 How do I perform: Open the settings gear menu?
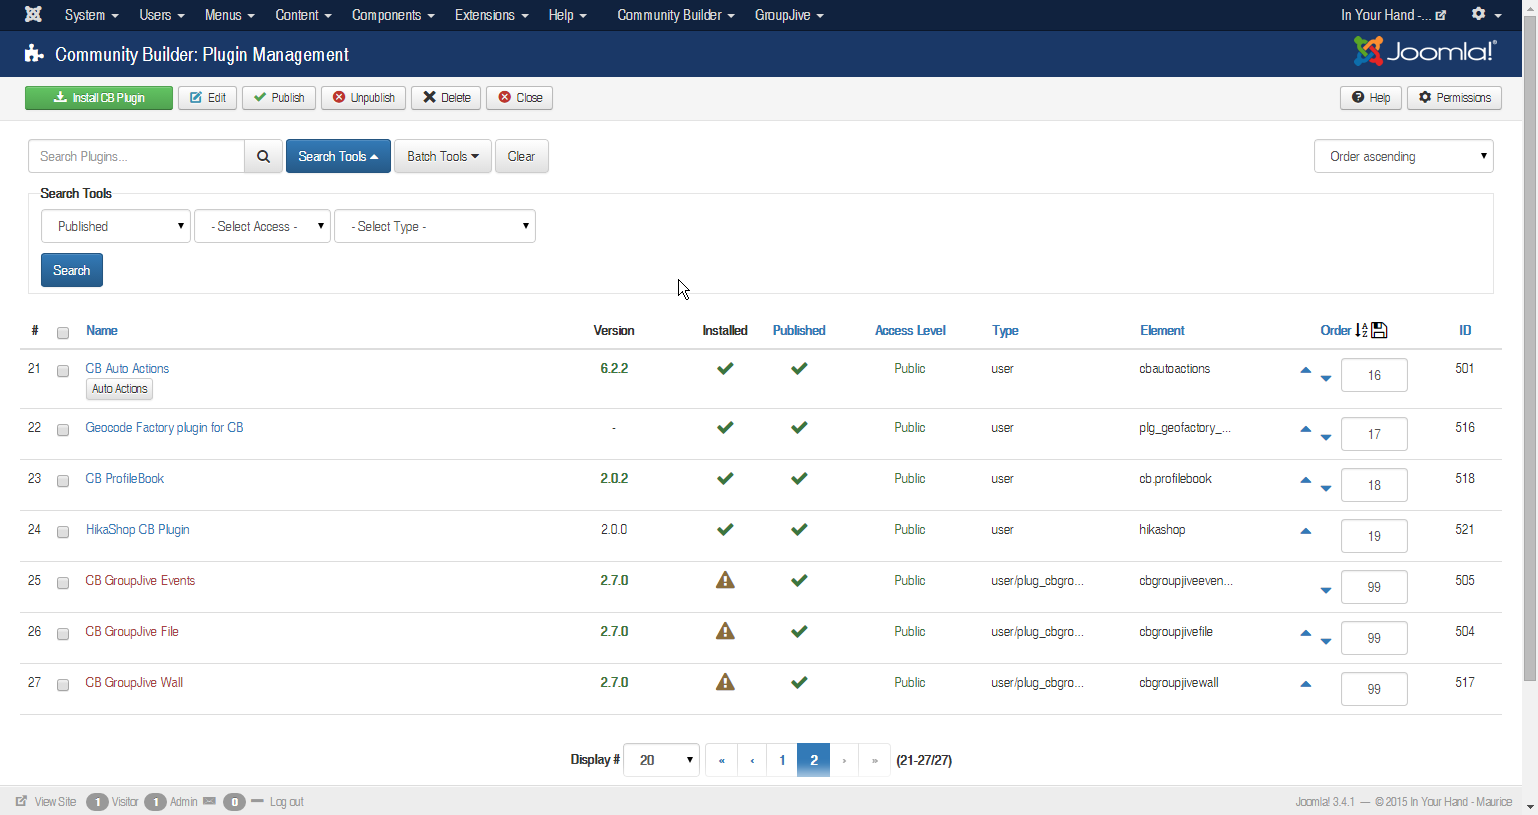[x=1485, y=15]
